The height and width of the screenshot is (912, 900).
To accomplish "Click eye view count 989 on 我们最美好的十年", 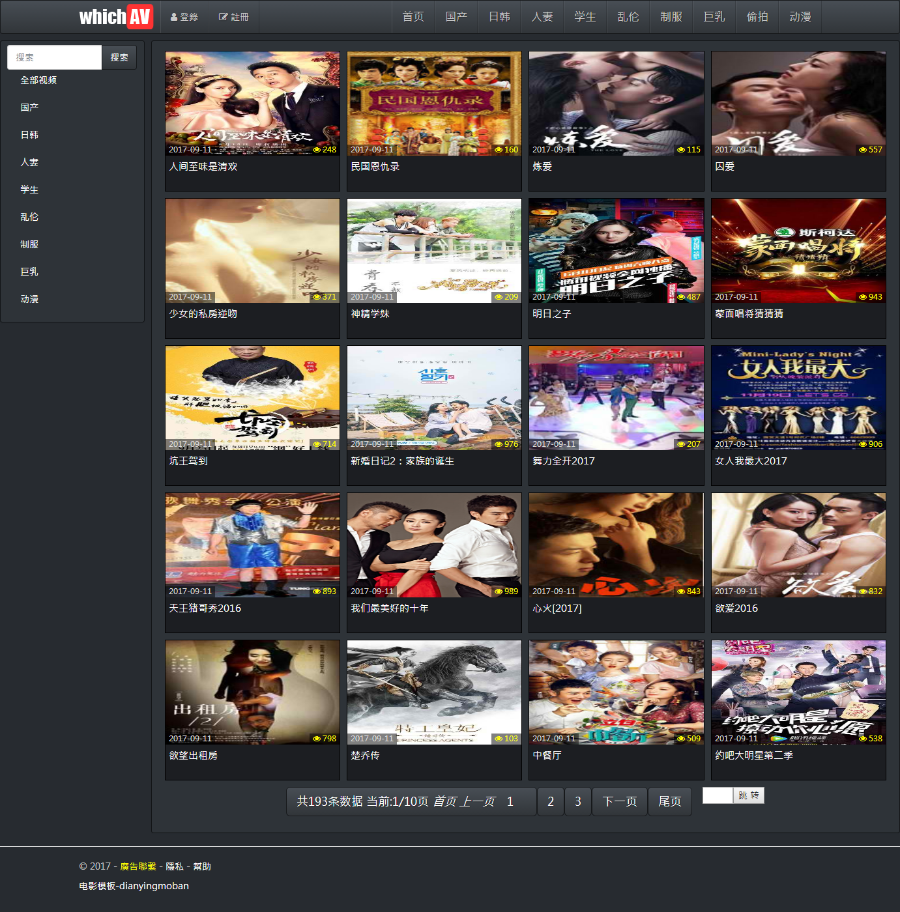I will [506, 591].
